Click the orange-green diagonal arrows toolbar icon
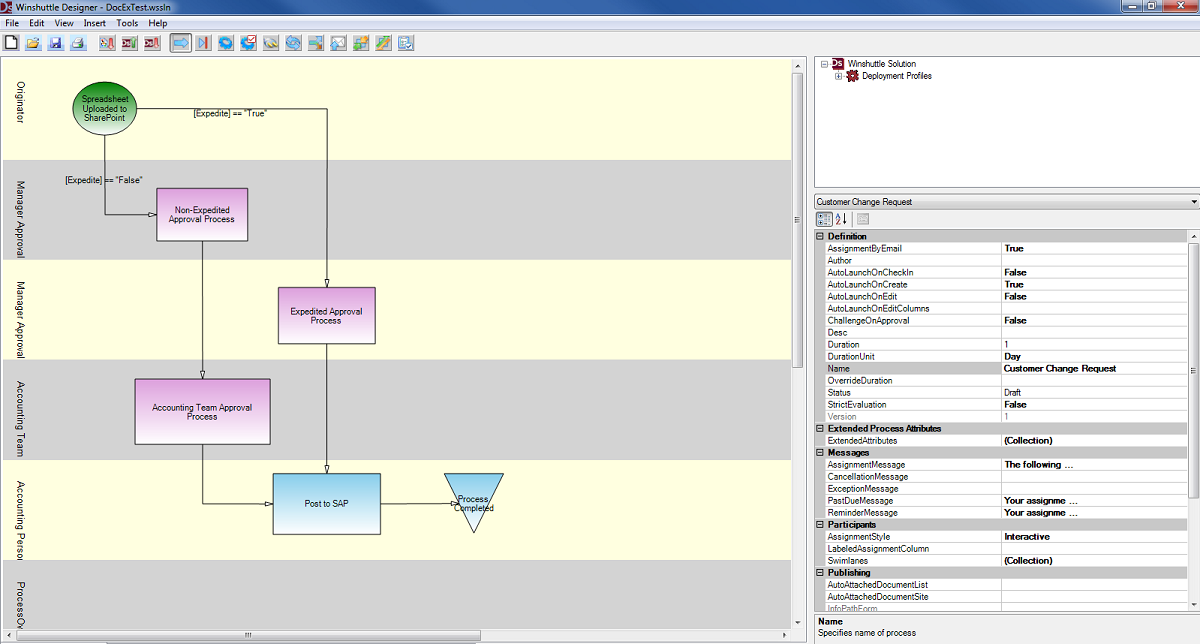Image resolution: width=1200 pixels, height=644 pixels. tap(383, 43)
